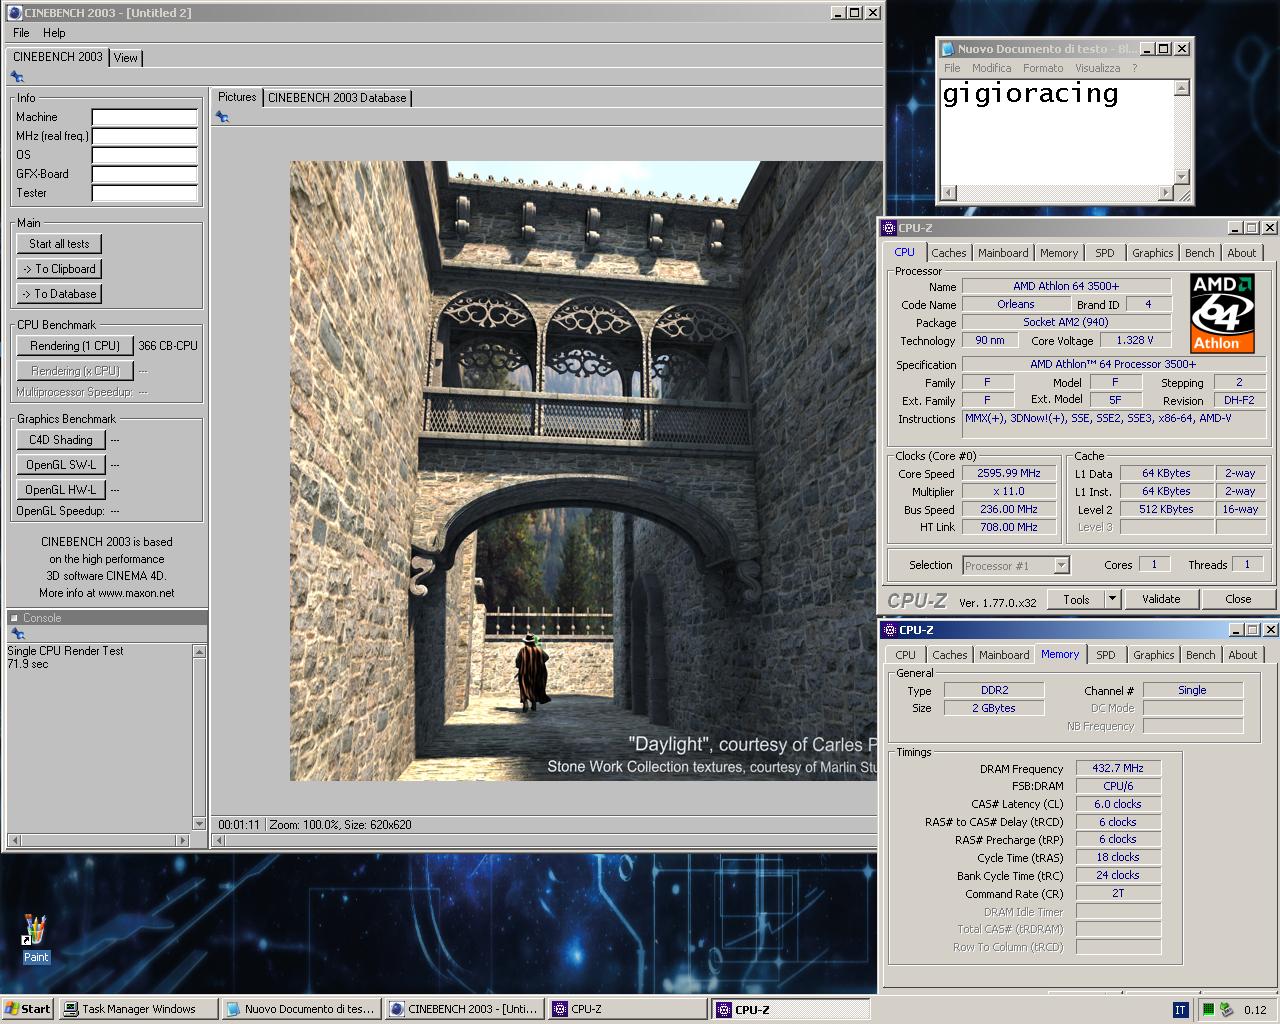Open the Modifica menu in Notepad
The height and width of the screenshot is (1024, 1280).
pyautogui.click(x=991, y=68)
